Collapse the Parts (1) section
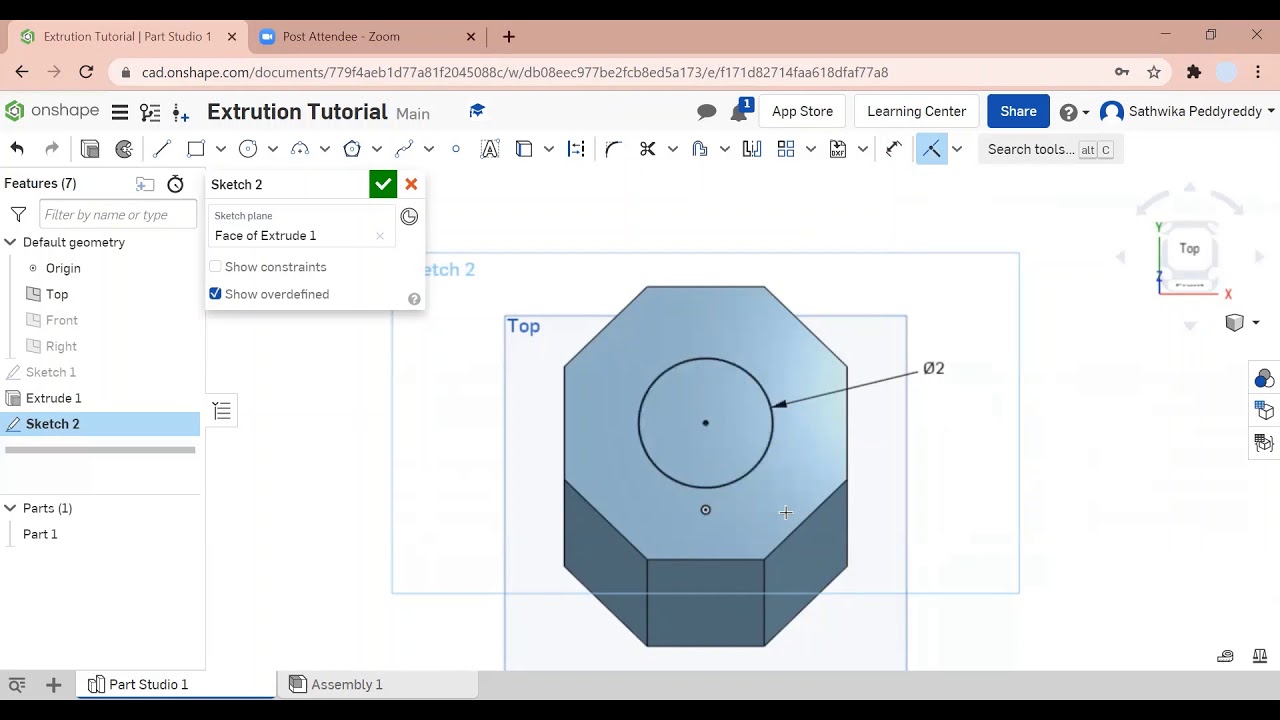 point(10,508)
